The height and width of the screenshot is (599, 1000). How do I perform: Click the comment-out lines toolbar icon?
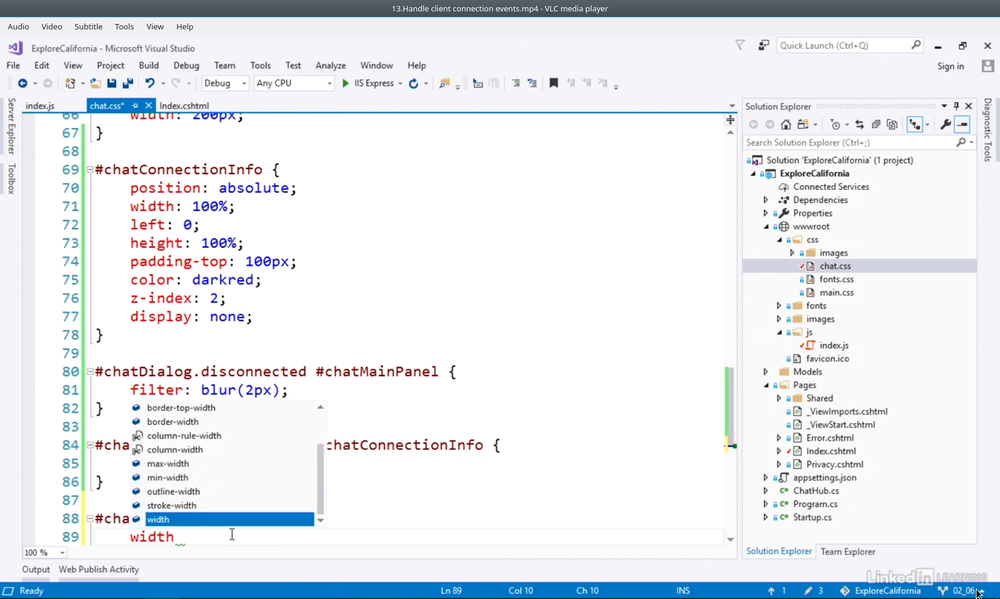tap(516, 83)
